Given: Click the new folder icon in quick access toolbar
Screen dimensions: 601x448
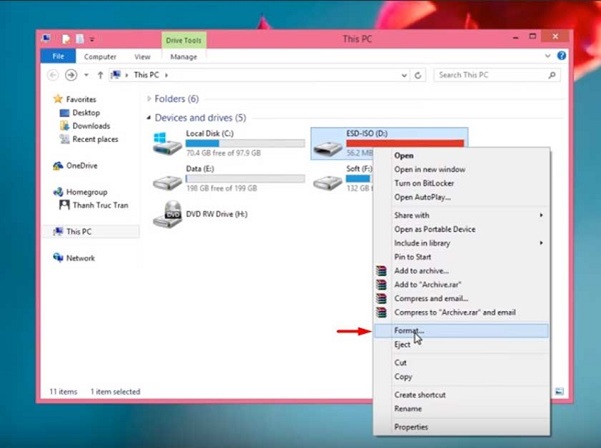Looking at the screenshot, I should point(80,39).
